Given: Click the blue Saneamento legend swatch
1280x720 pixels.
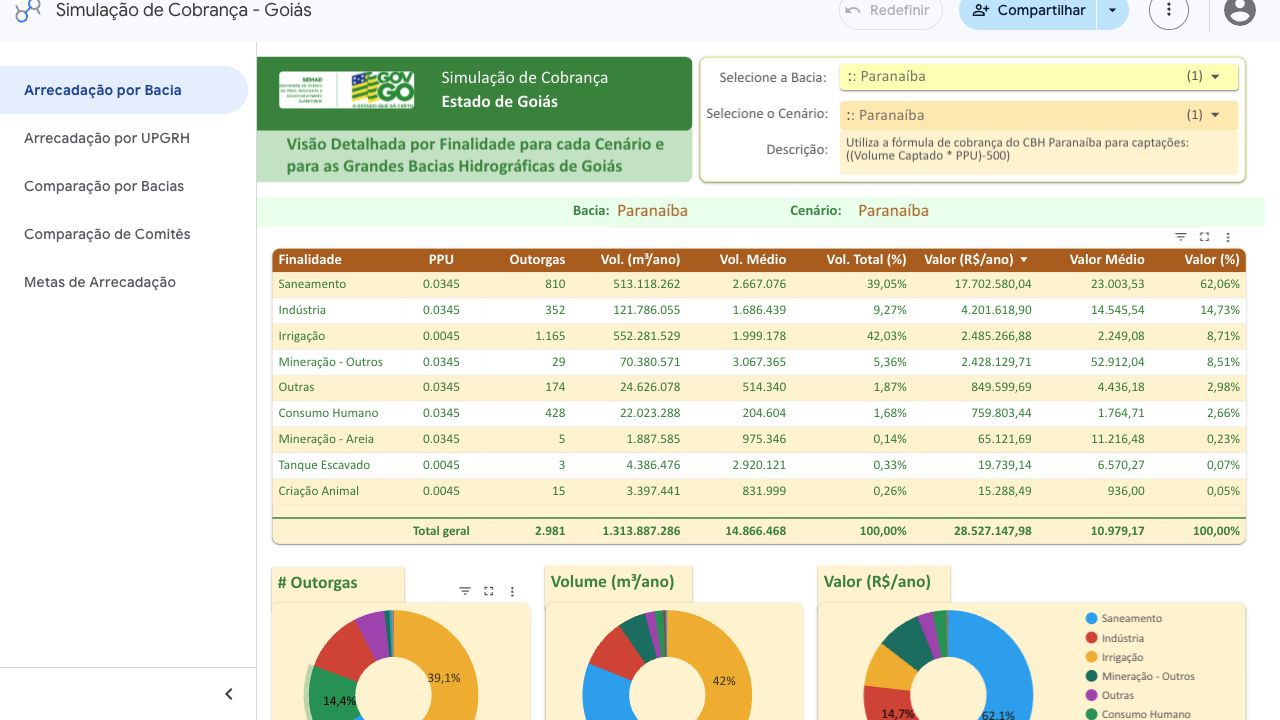Looking at the screenshot, I should 1092,619.
